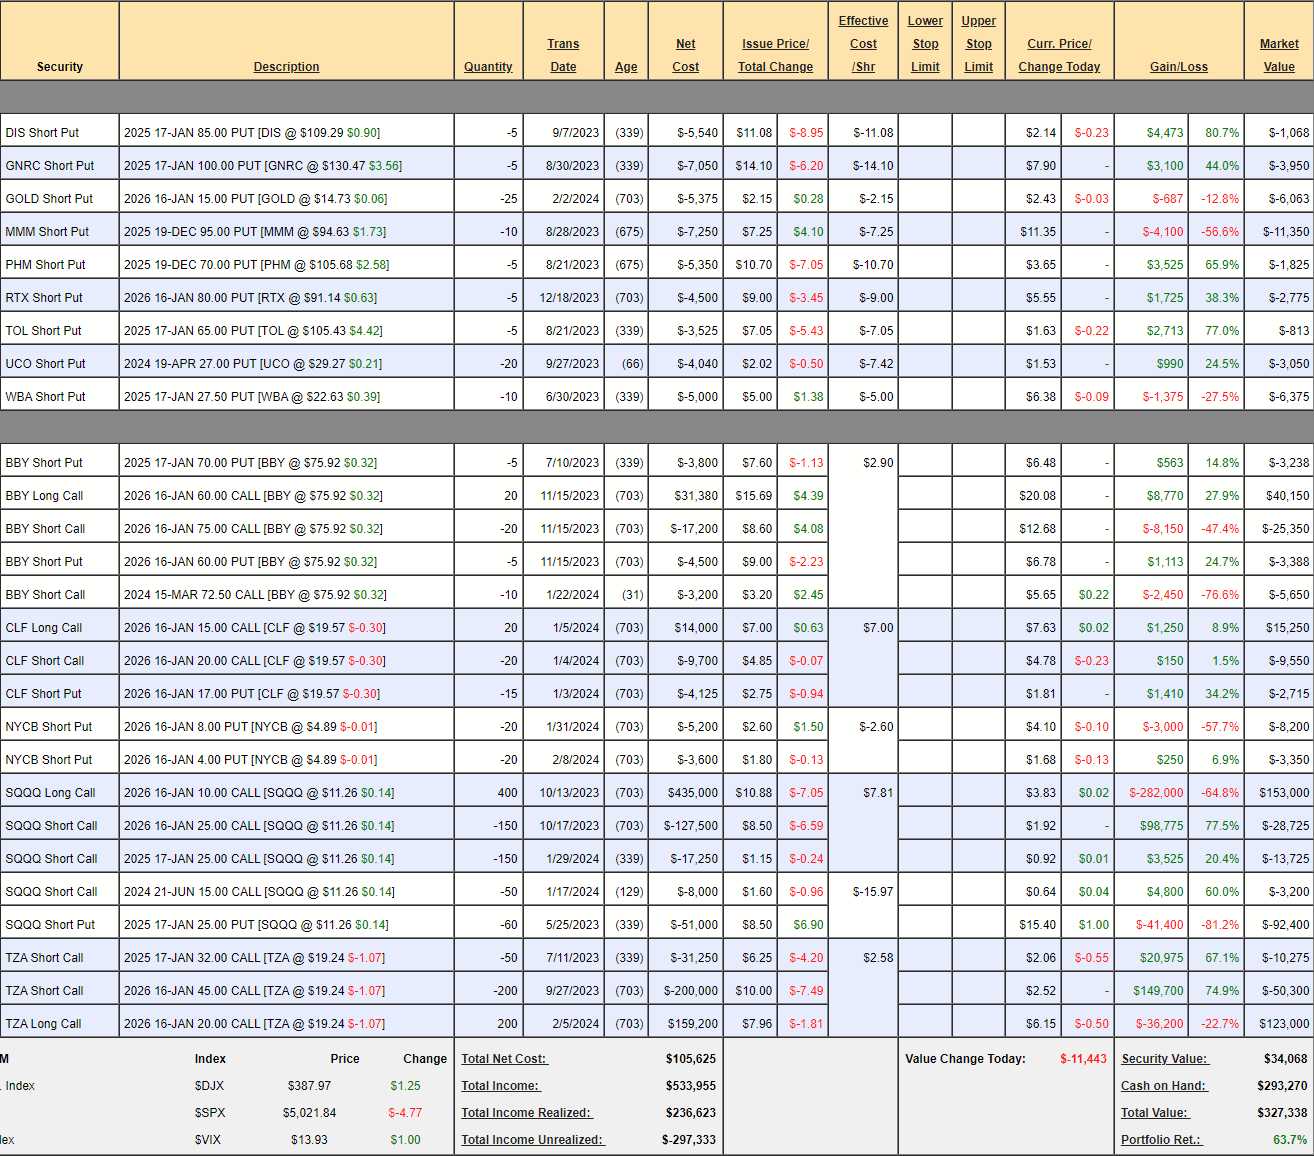The width and height of the screenshot is (1314, 1156).
Task: Click the Description column header
Action: point(286,67)
